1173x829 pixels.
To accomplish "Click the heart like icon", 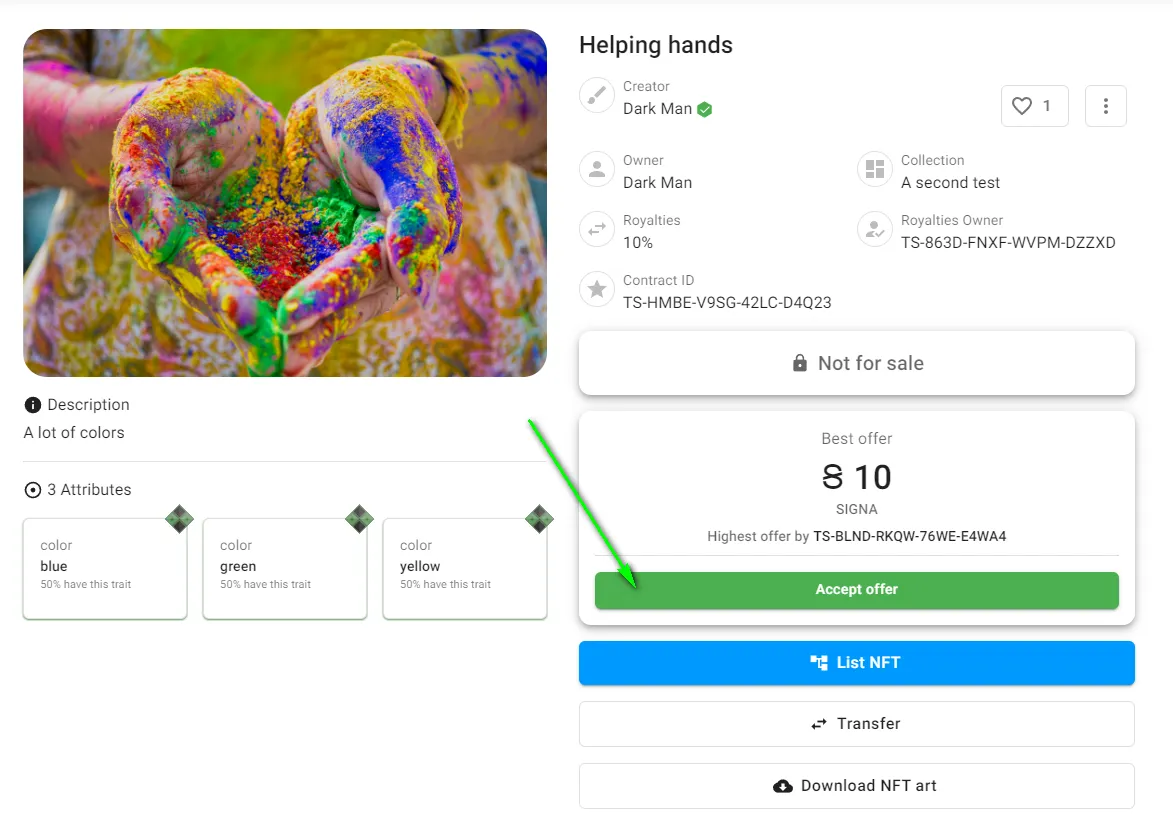I will point(1022,106).
